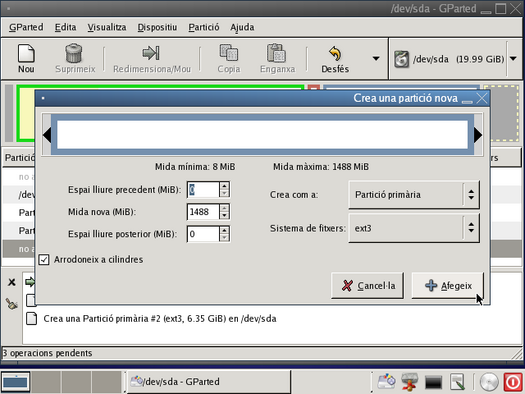Increase Espai lliure precedent value
This screenshot has width=525, height=394.
(224, 186)
